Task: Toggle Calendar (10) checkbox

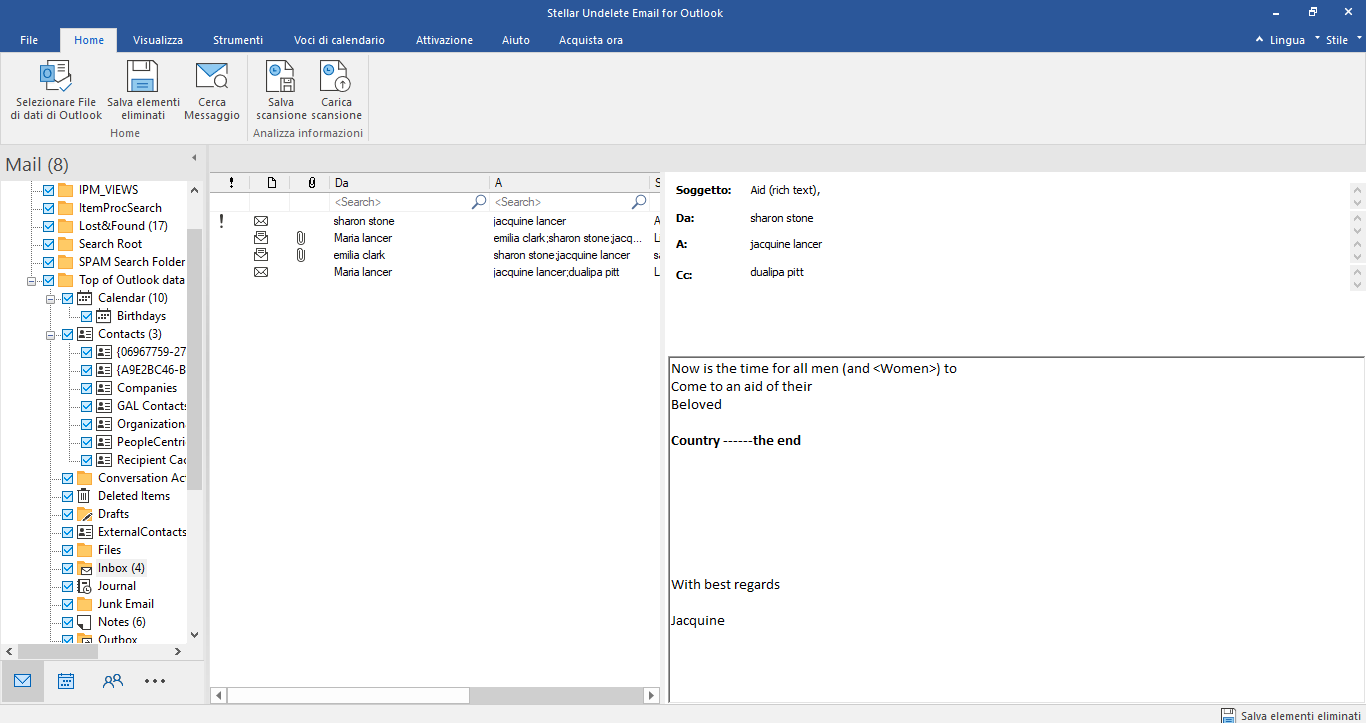Action: [x=67, y=298]
